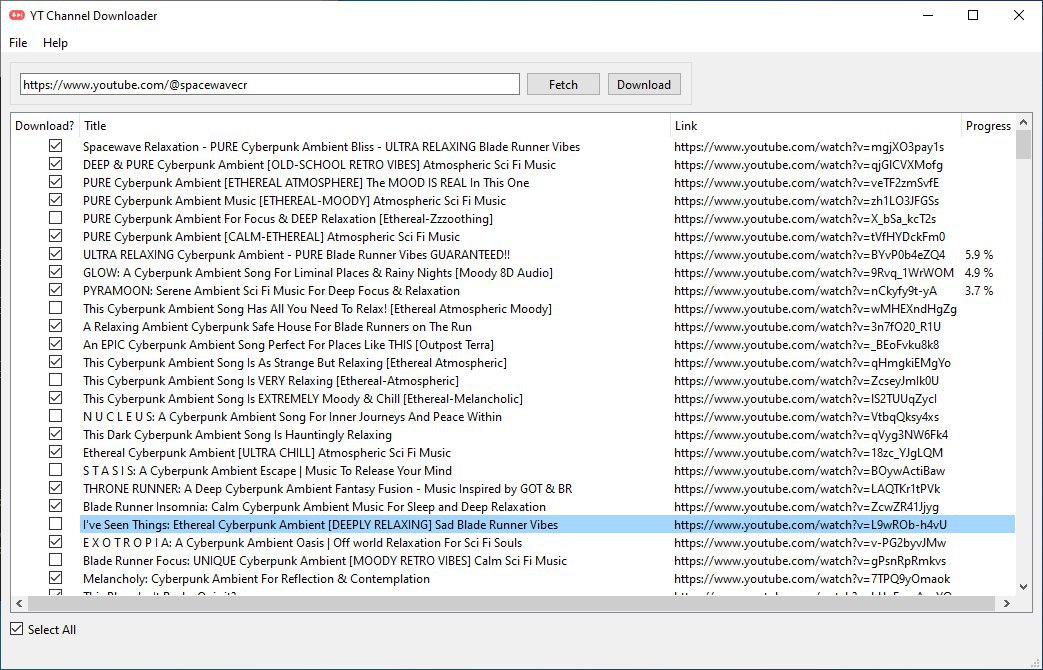Select the title PYRAMOON: Serene Ambient Sci Fi Music
This screenshot has width=1043, height=670.
pyautogui.click(x=271, y=291)
